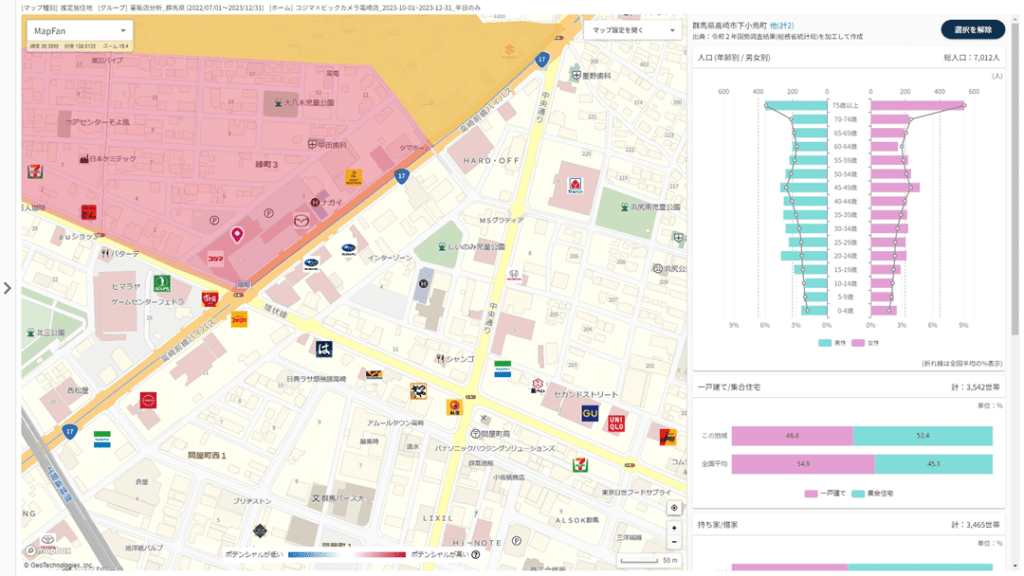The image size is (1024, 576).
Task: Select the 7-Eleven icon near 問屋町西
Action: click(580, 465)
